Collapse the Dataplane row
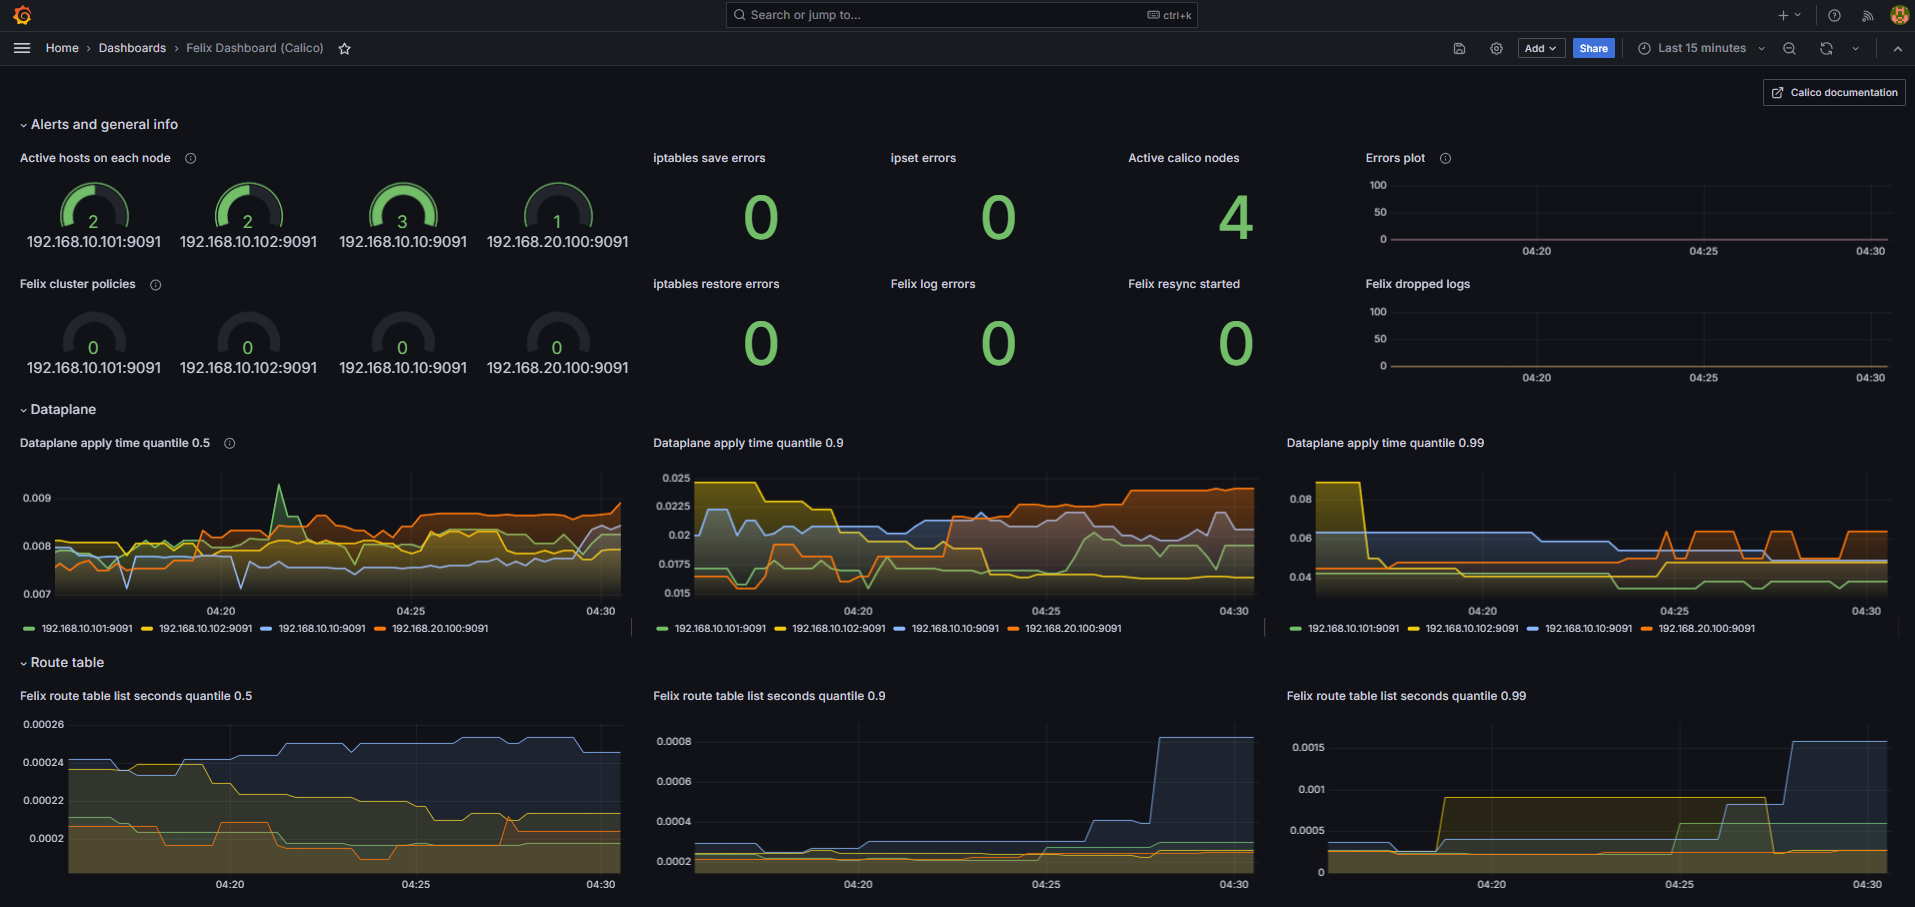This screenshot has width=1915, height=907. (x=59, y=410)
